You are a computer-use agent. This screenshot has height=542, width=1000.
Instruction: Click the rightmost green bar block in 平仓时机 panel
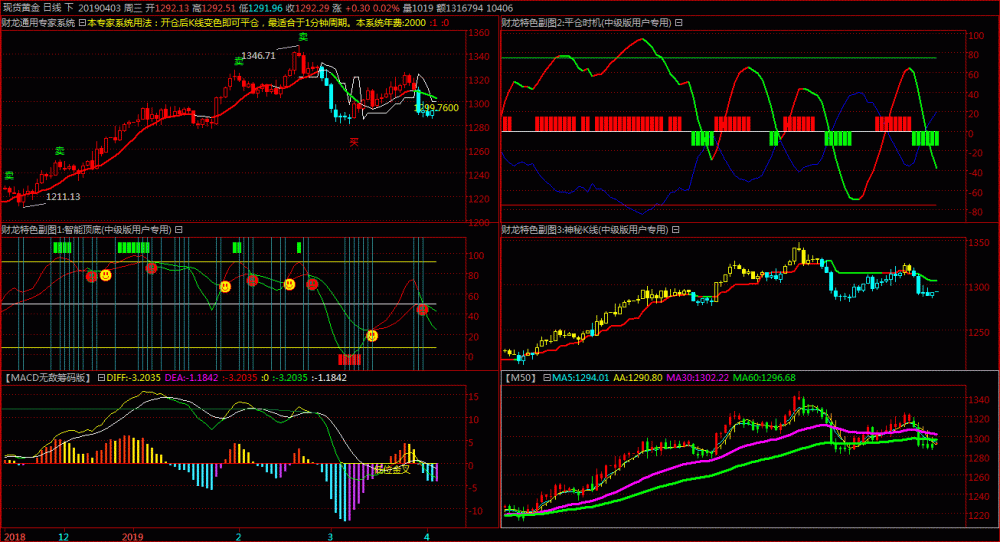[925, 138]
